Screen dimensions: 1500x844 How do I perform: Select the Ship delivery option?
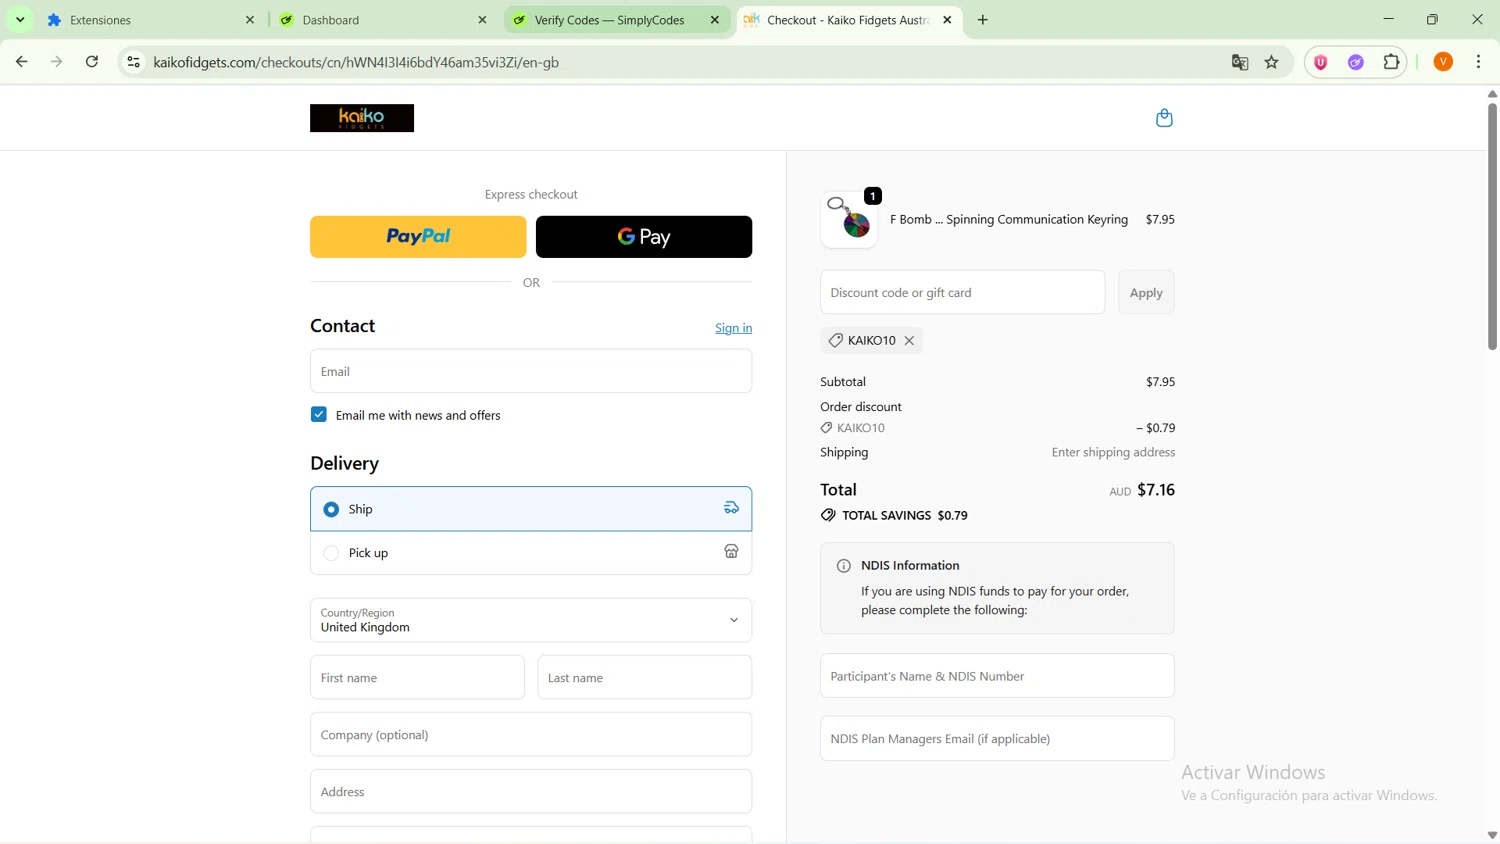click(x=531, y=509)
